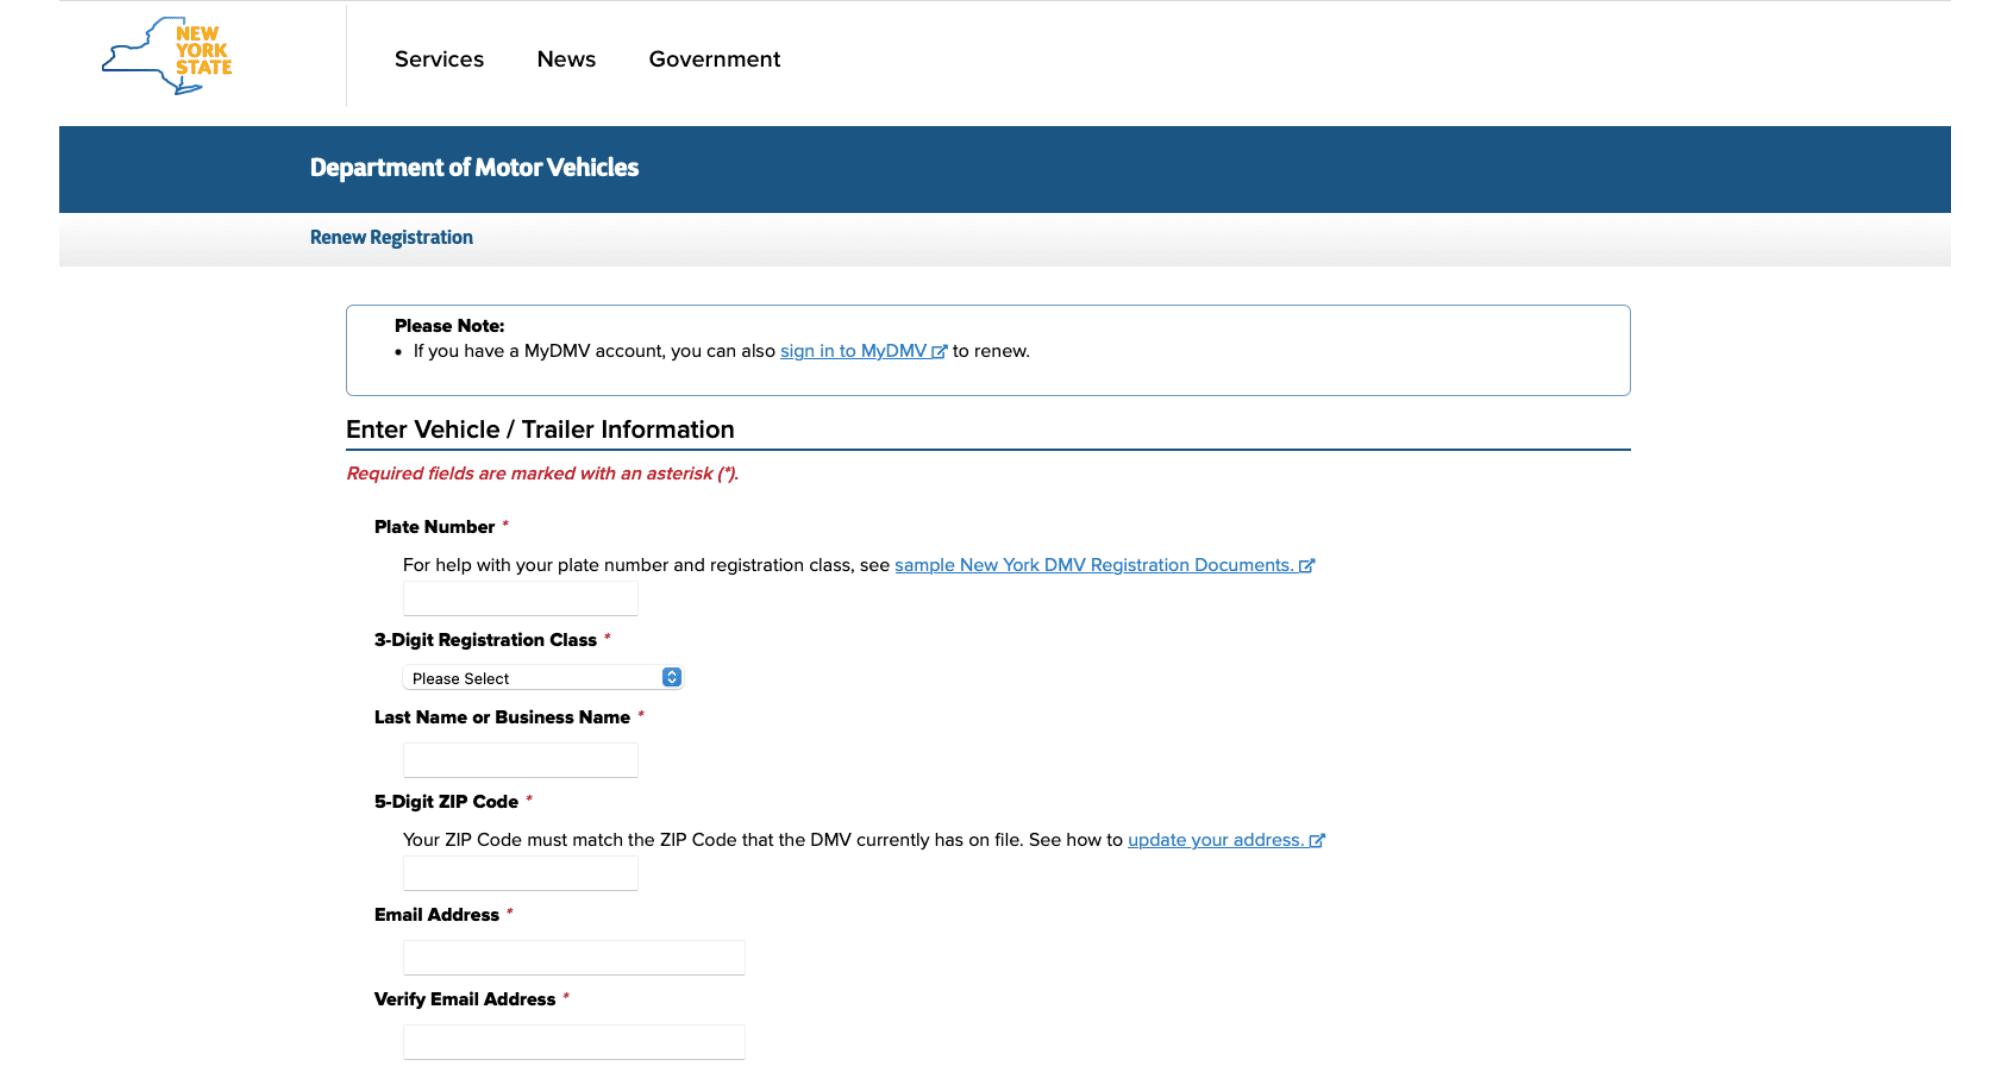2010x1090 pixels.
Task: Open sample New York DMV Registration Documents link
Action: point(1093,565)
